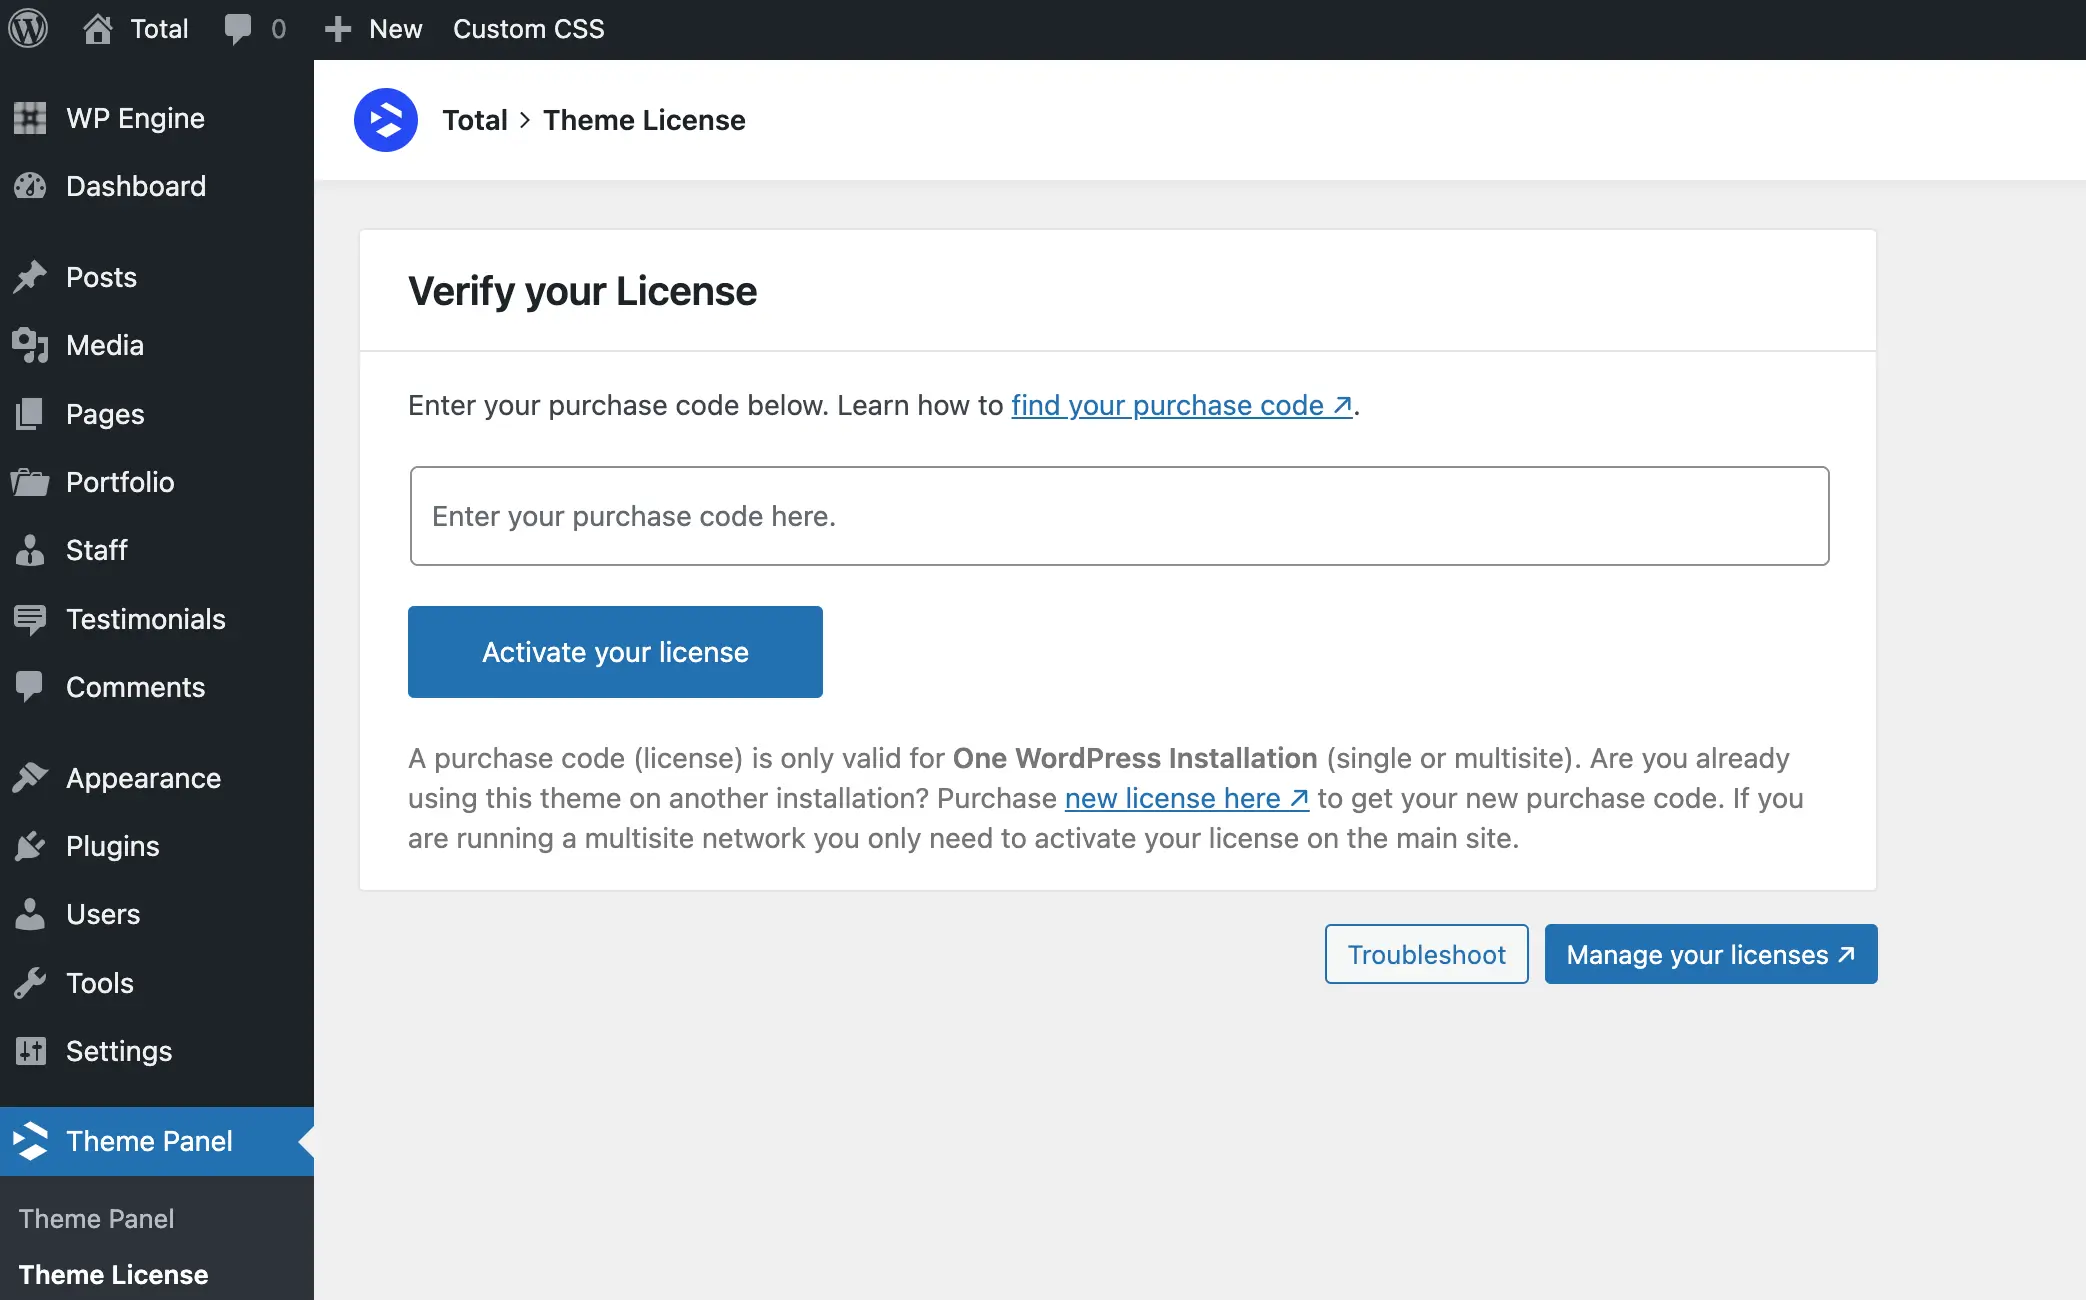The image size is (2086, 1300).
Task: Open the Media menu label
Action: point(105,345)
